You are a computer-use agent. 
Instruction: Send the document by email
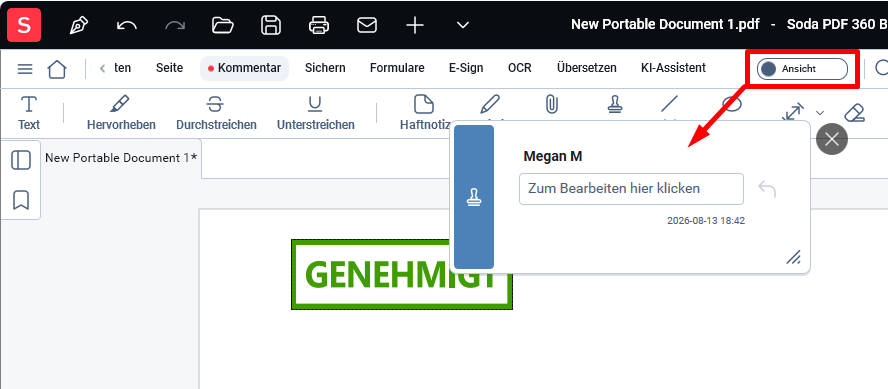click(x=367, y=25)
